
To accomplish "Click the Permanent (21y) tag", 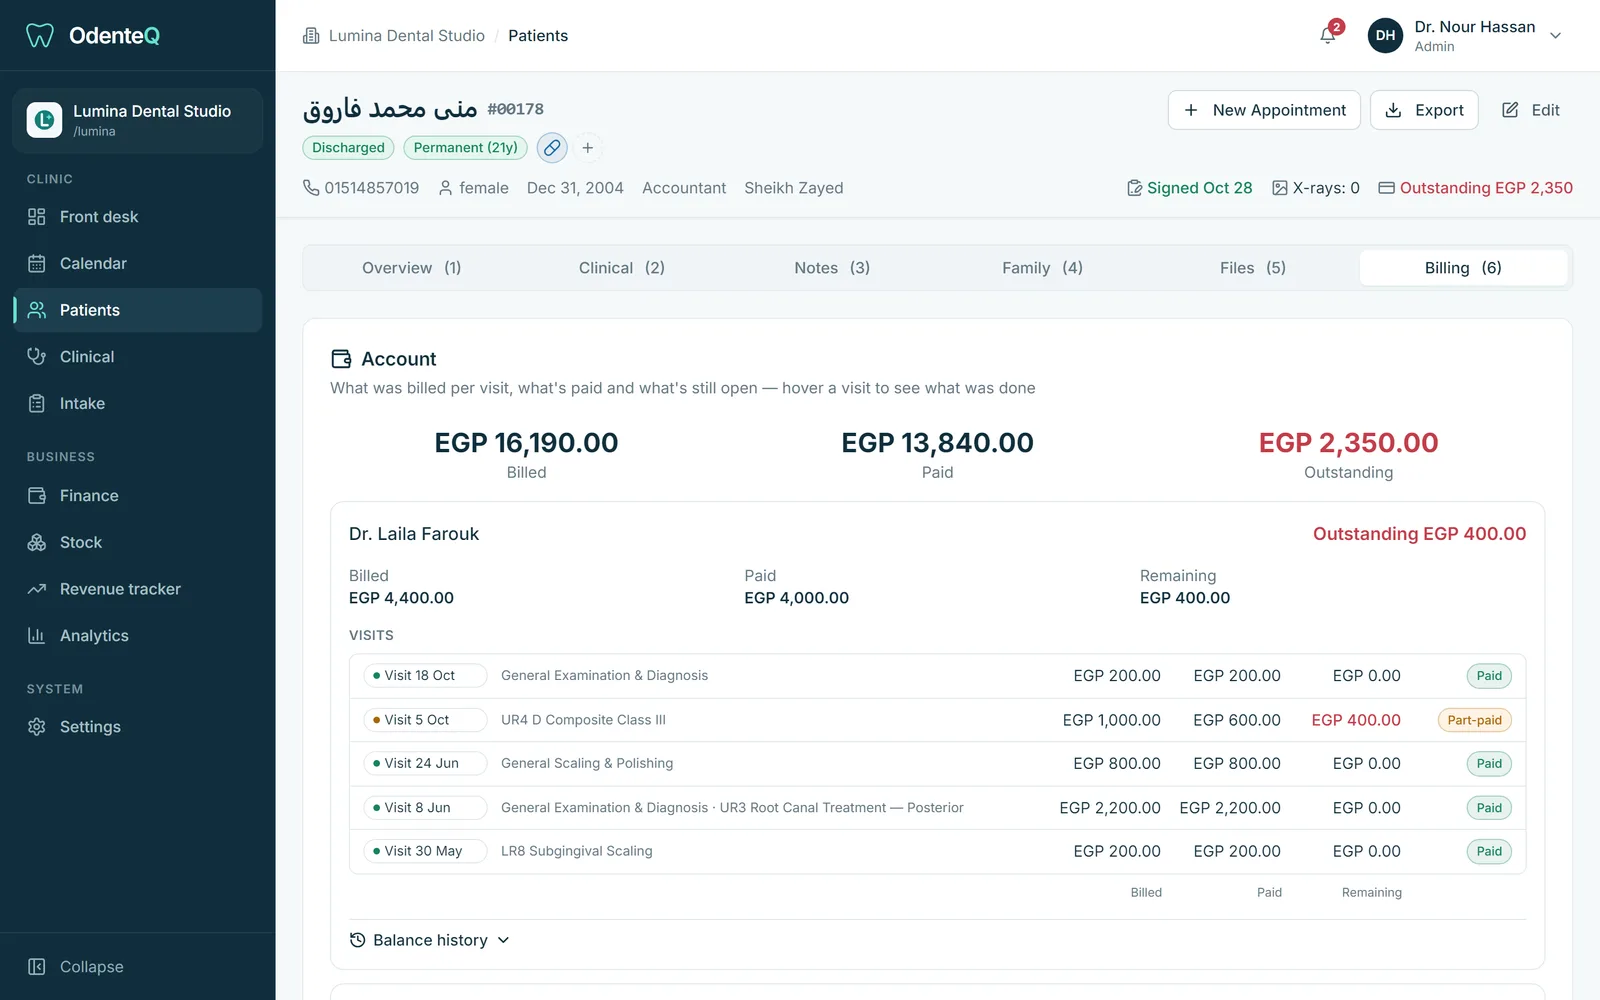I will 465,148.
